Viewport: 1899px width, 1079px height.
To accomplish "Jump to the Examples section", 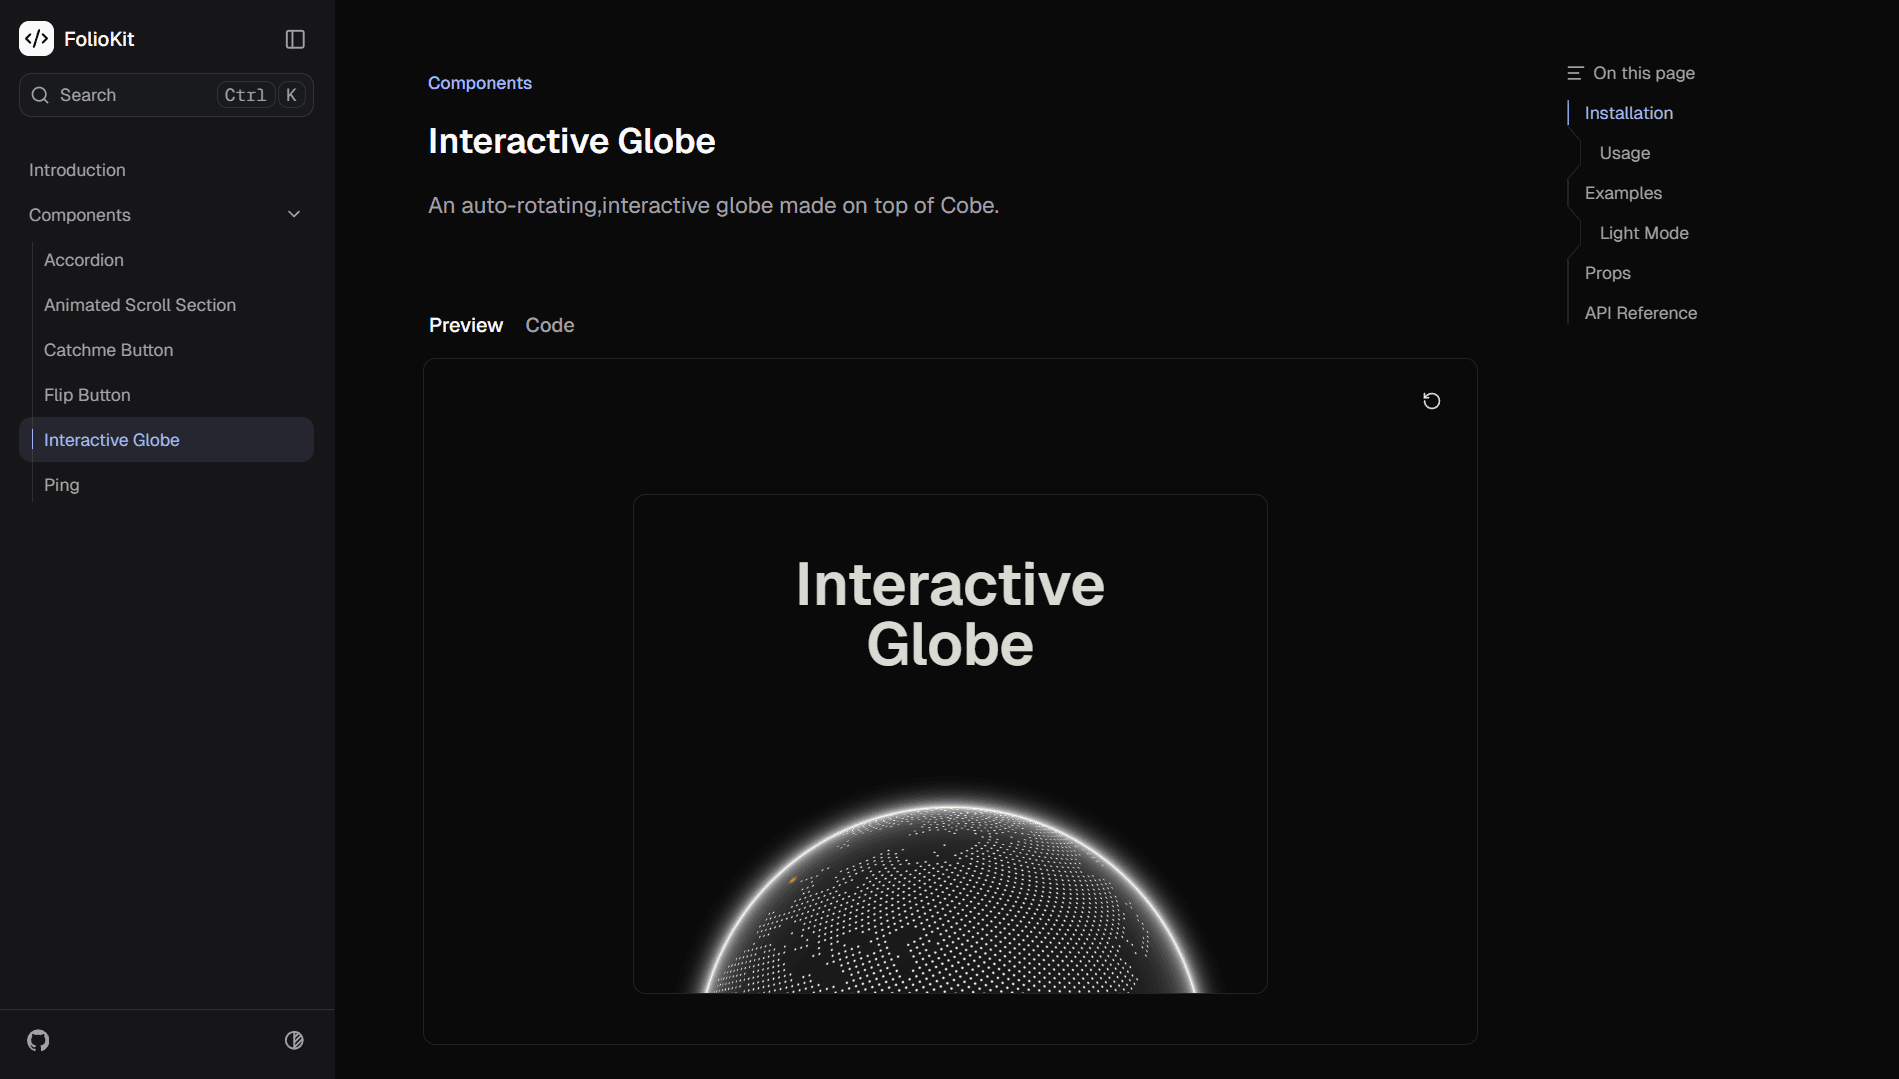I will click(1623, 193).
